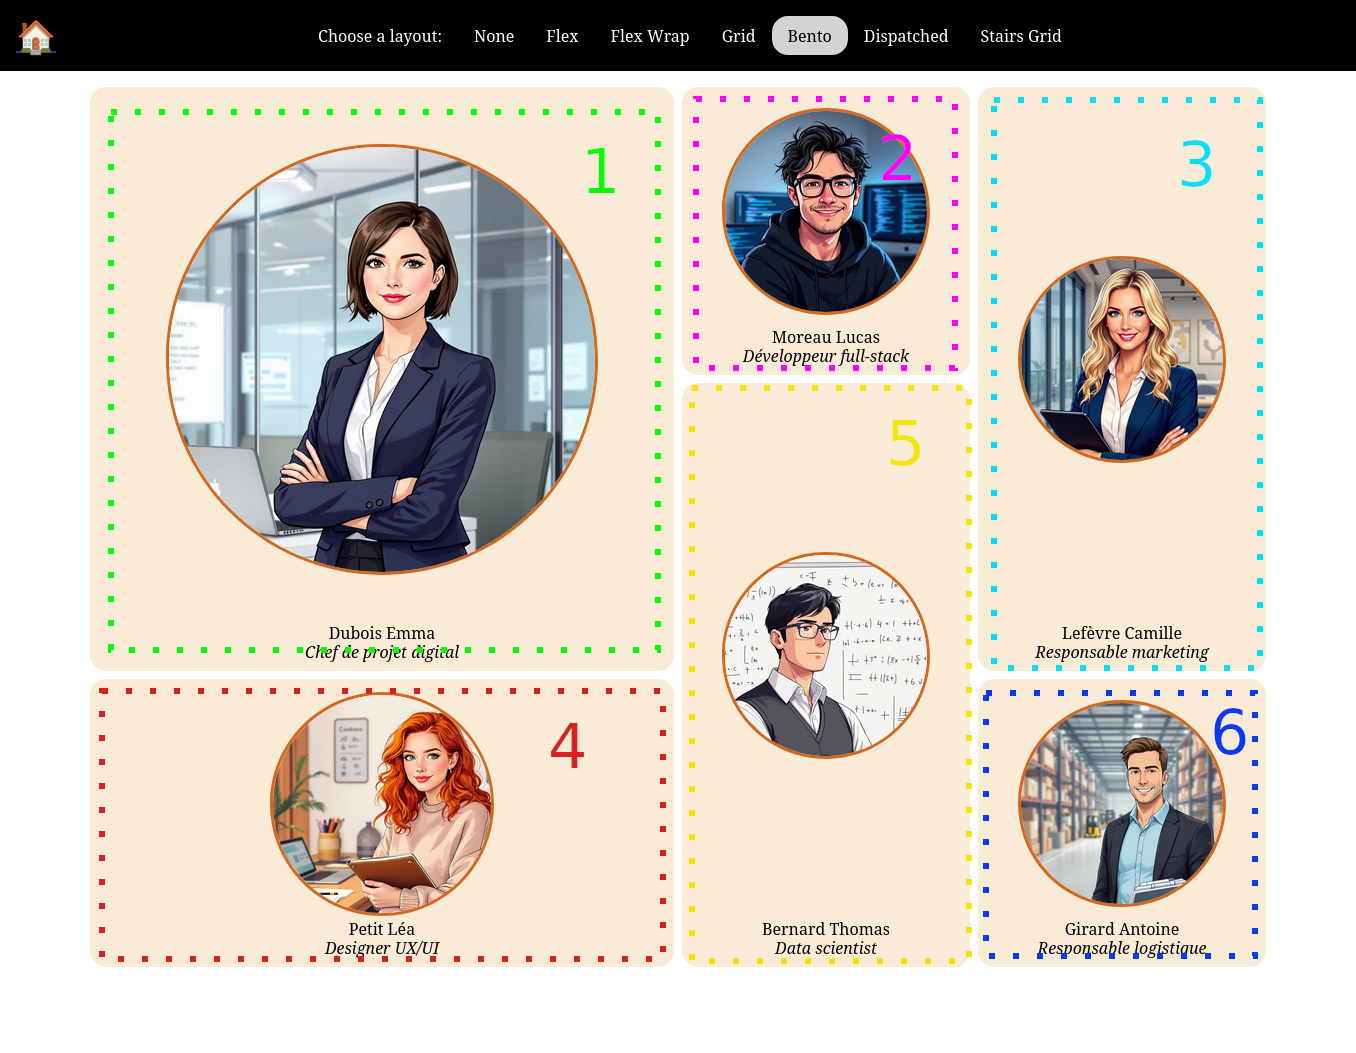Open the Stairs Grid layout
Screen dimensions: 1356x1053
(1020, 36)
